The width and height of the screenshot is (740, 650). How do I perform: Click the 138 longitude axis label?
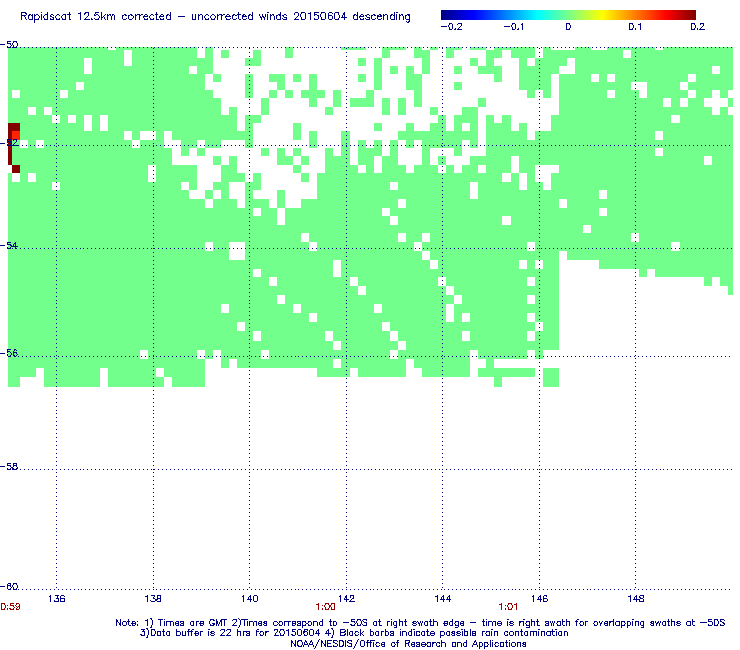click(153, 599)
